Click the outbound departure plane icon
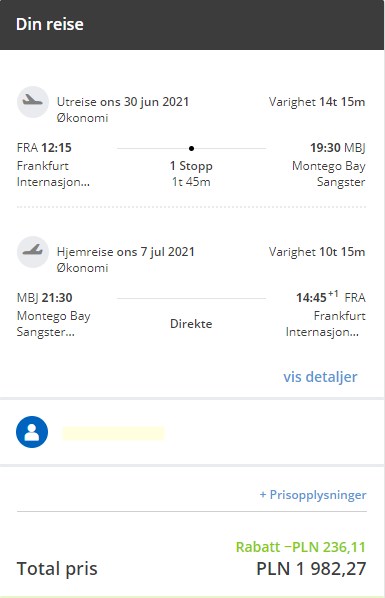 point(32,102)
